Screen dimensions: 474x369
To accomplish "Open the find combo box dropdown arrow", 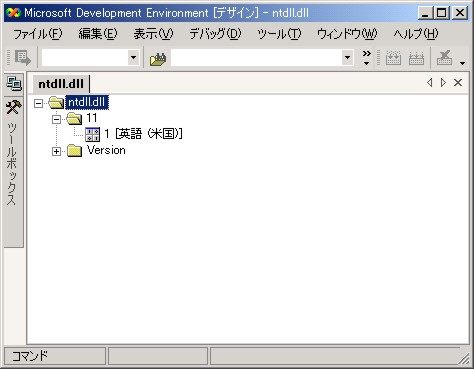I will [x=347, y=57].
